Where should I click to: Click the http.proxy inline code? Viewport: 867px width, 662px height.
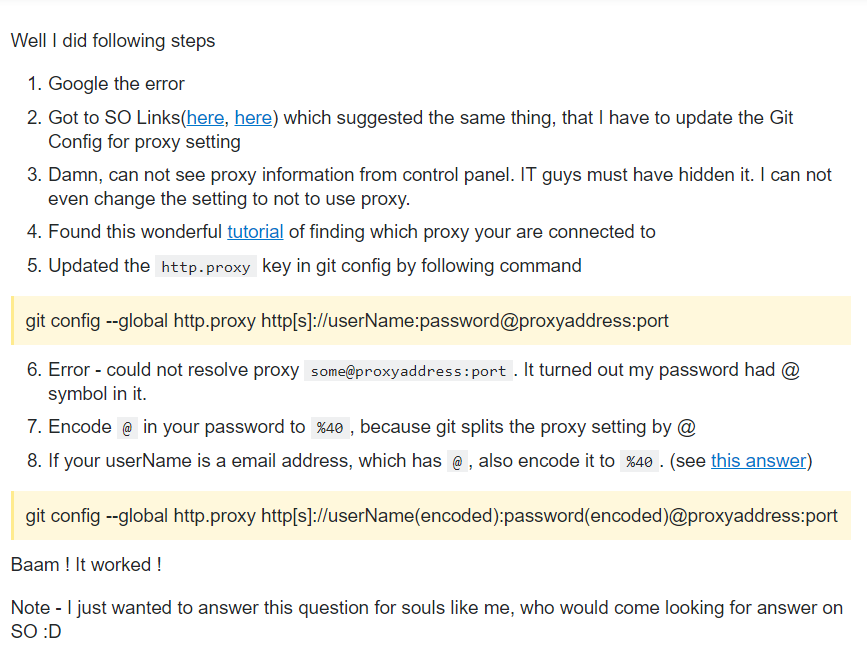[x=206, y=267]
